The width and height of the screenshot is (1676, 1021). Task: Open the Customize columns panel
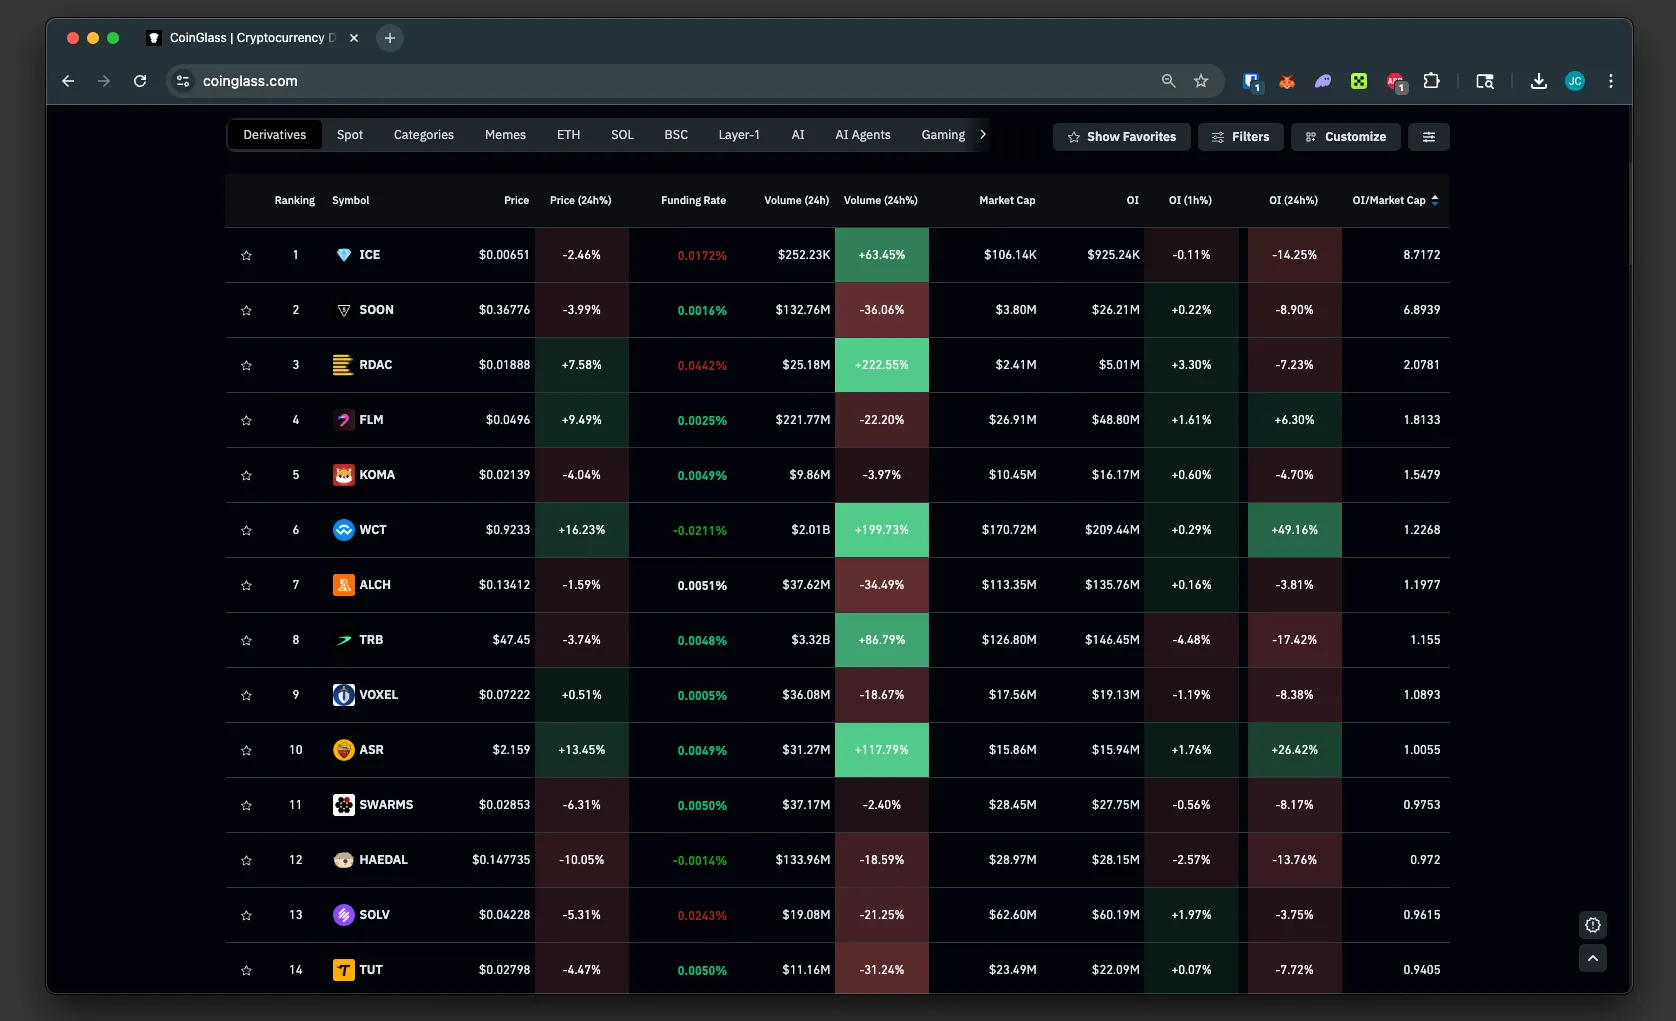pos(1345,137)
